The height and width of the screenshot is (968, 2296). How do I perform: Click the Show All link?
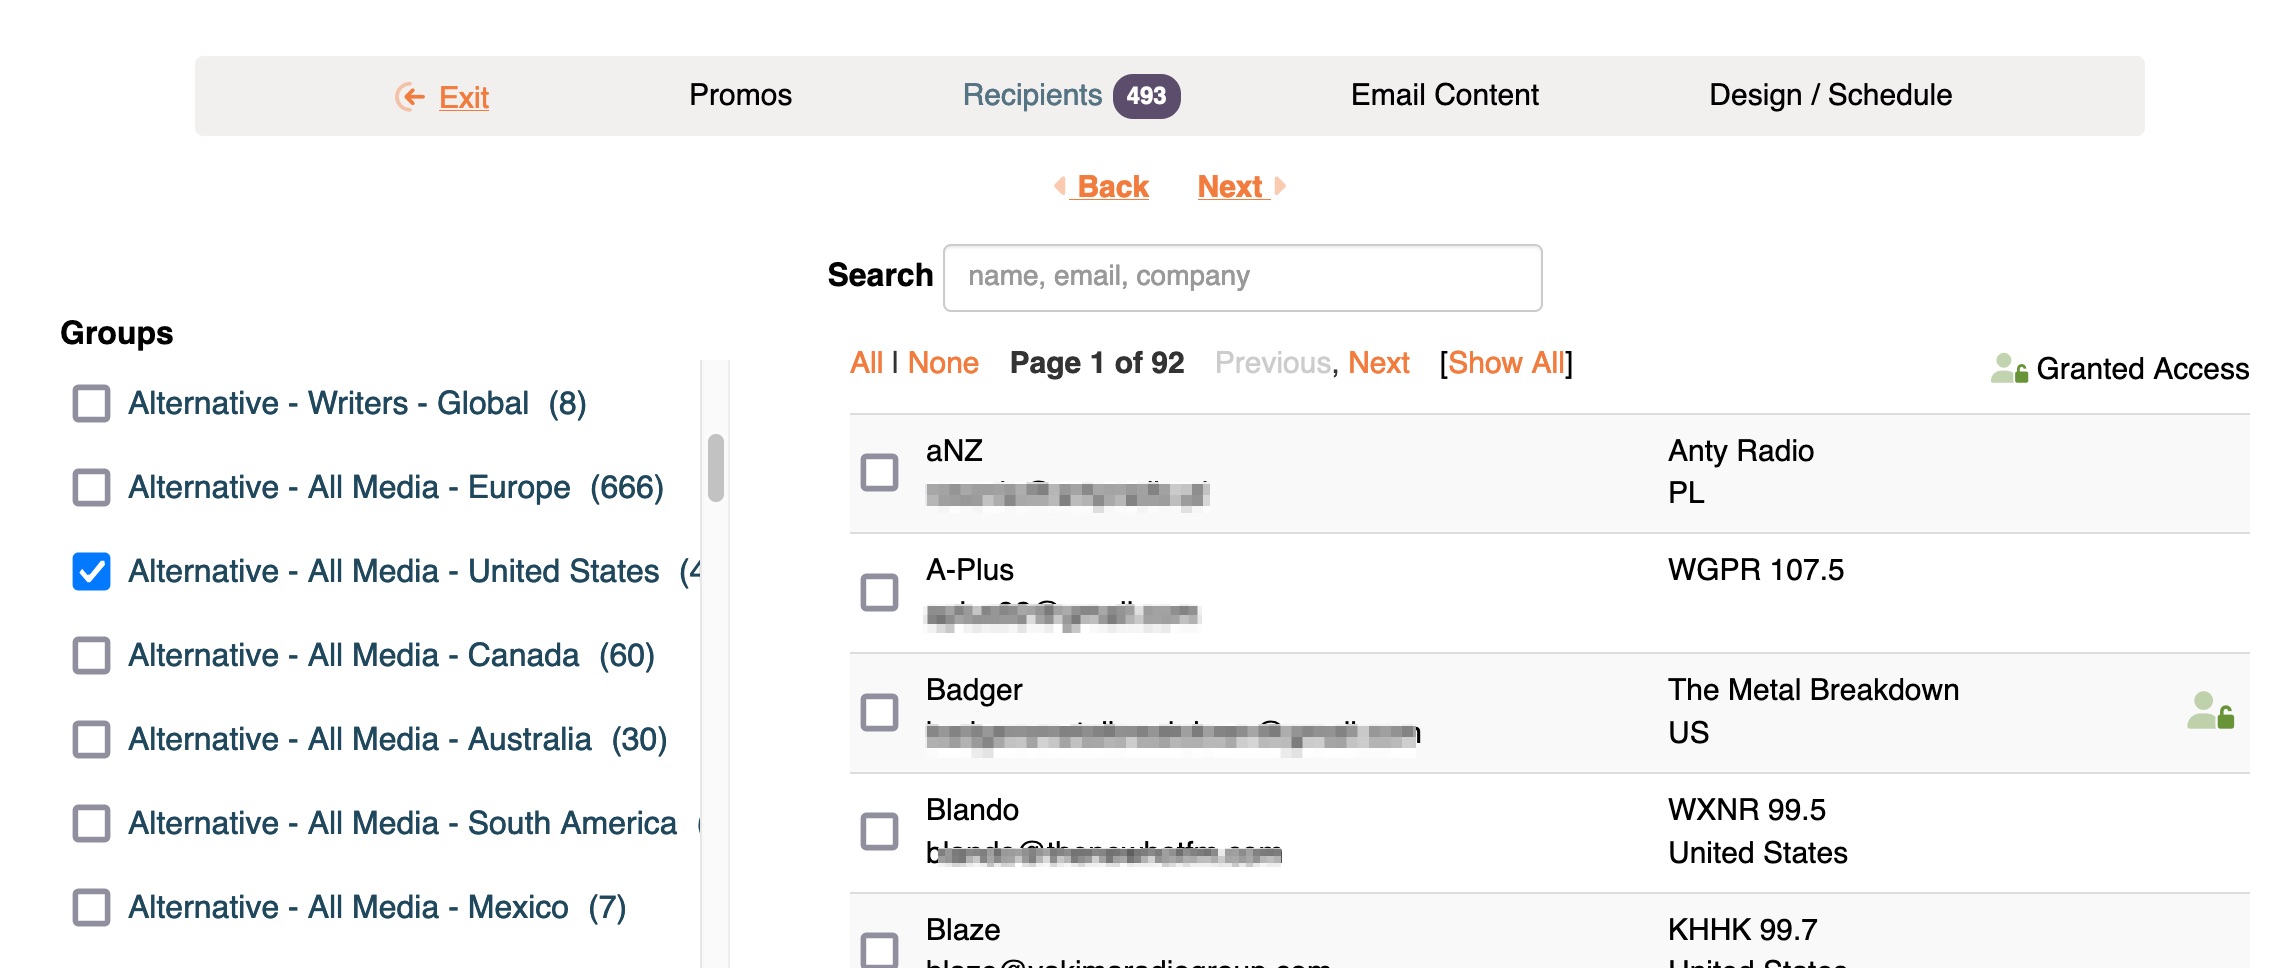point(1506,363)
